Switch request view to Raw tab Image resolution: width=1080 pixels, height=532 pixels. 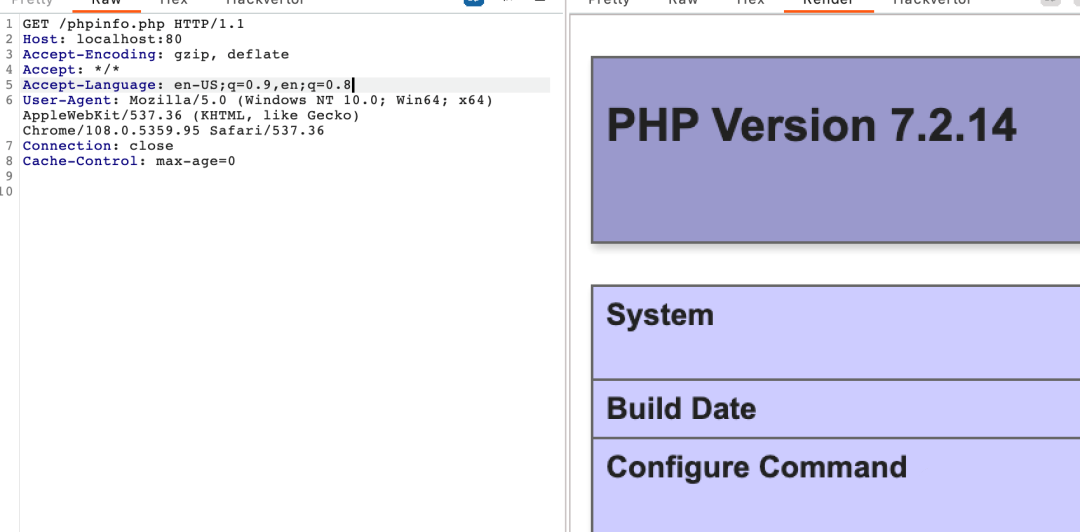[107, 3]
